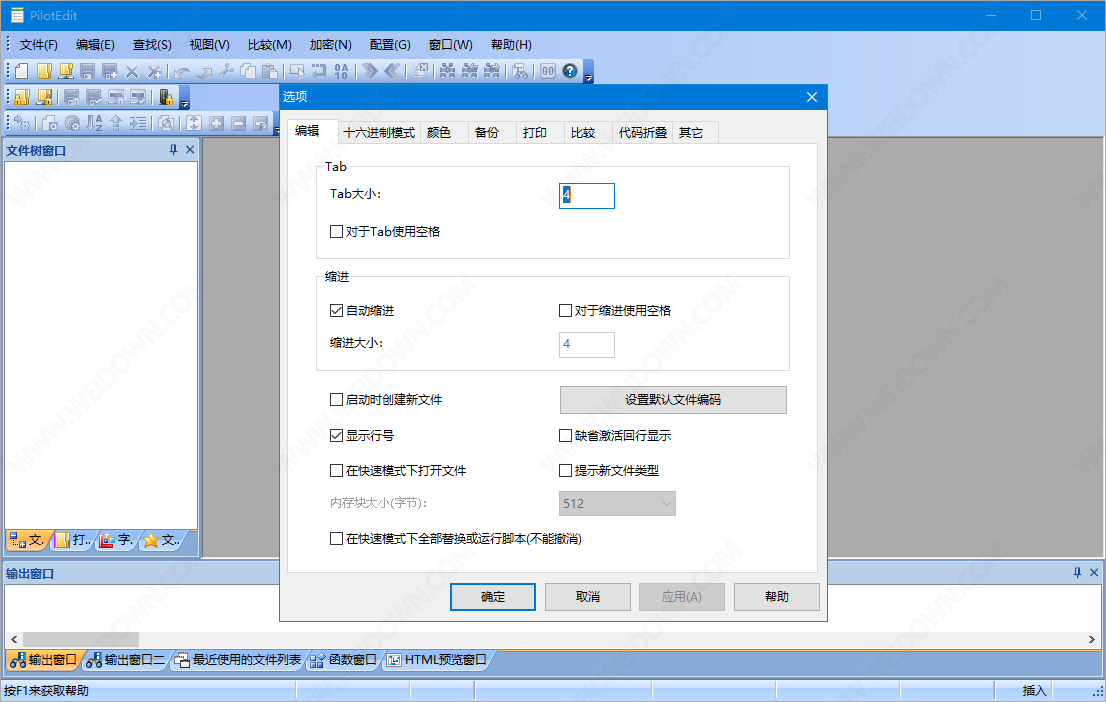
Task: Click the GO icon in toolbar
Action: click(548, 71)
